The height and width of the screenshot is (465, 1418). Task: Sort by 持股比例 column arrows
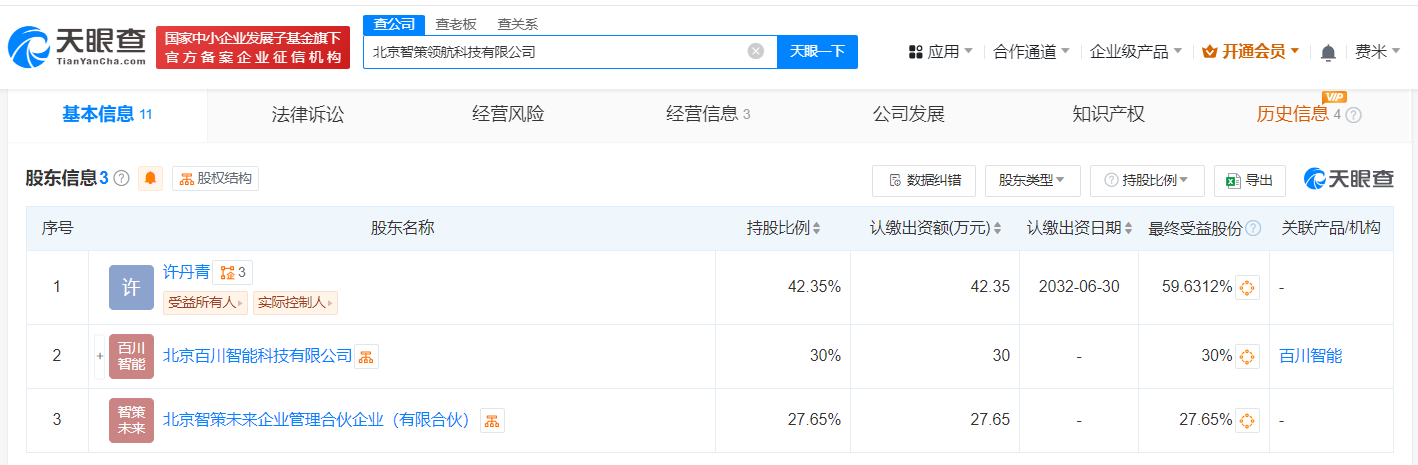(816, 229)
